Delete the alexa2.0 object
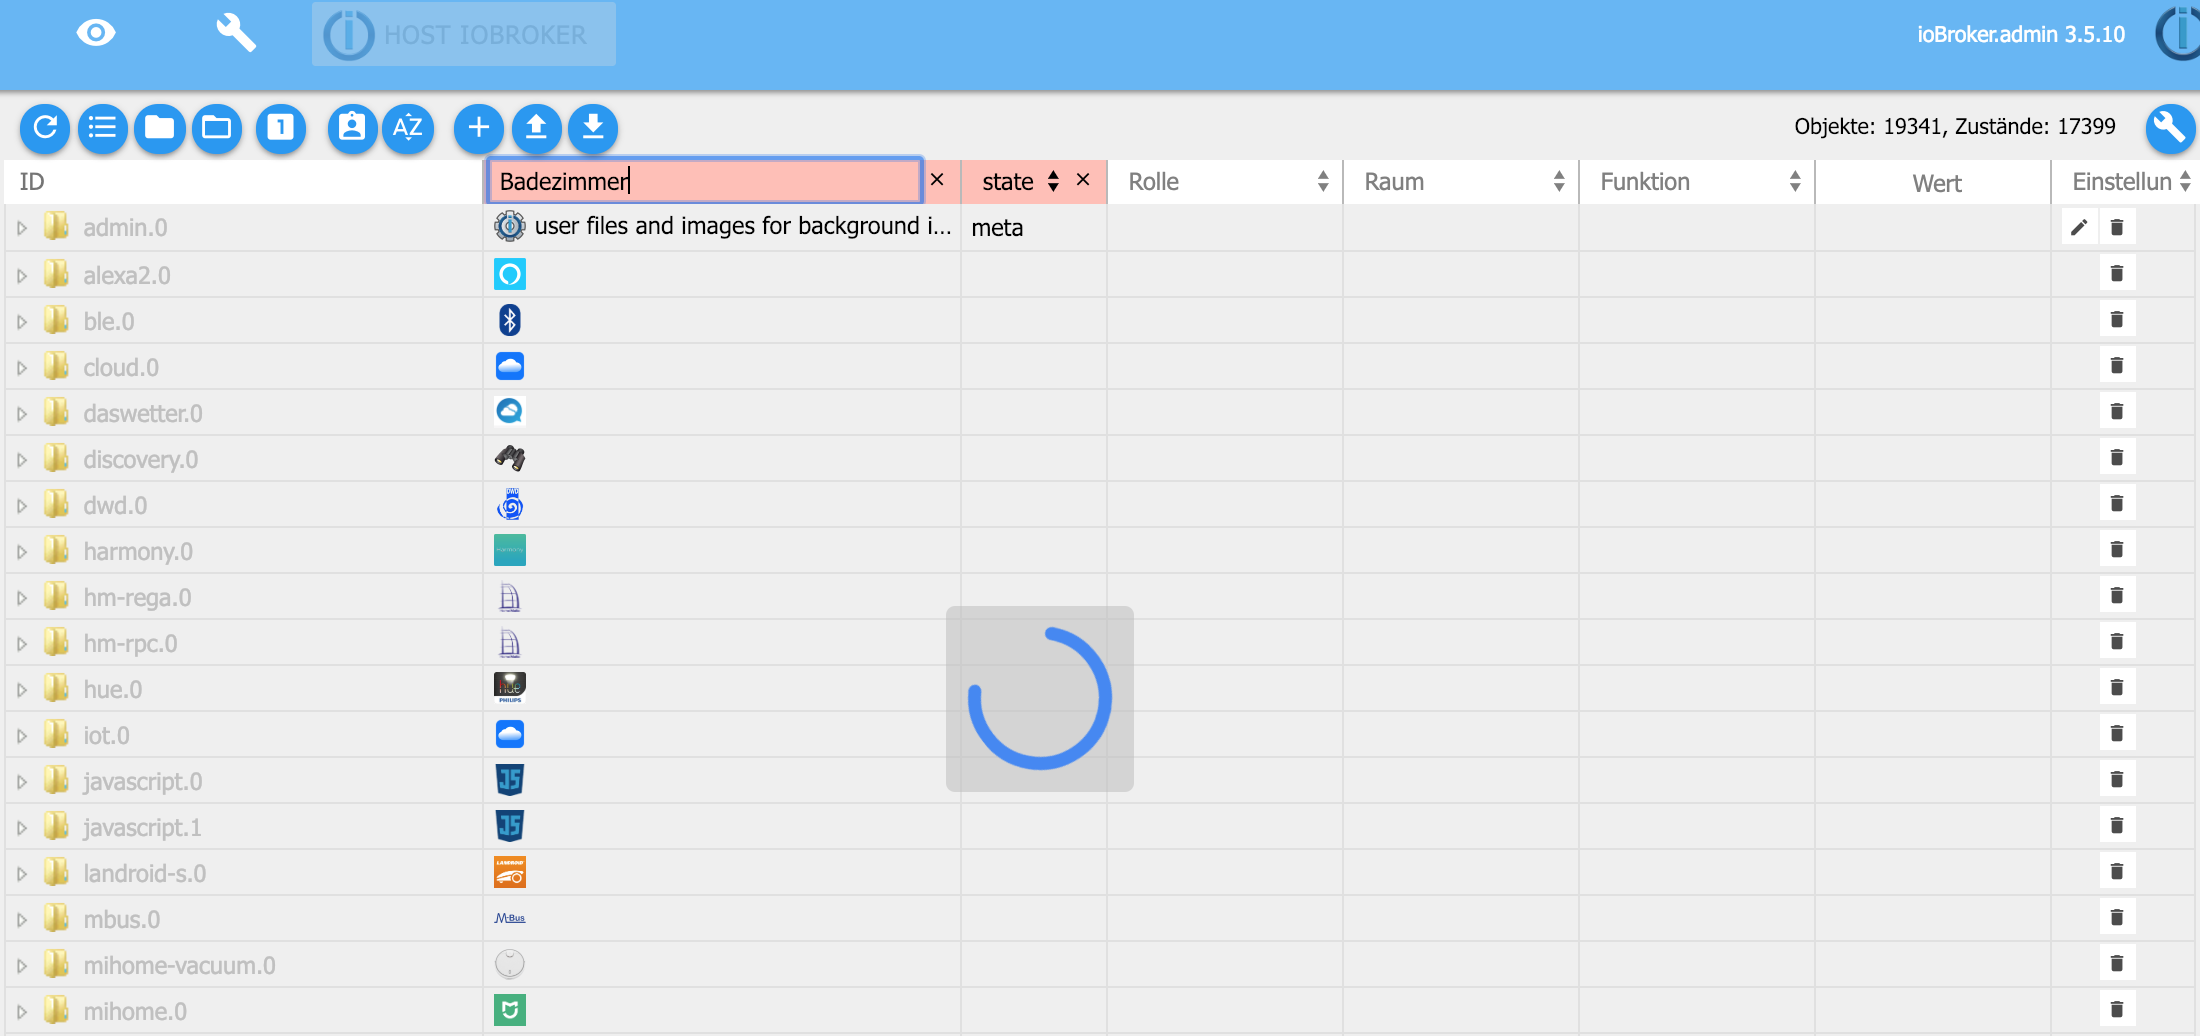Viewport: 2200px width, 1036px height. pos(2117,273)
